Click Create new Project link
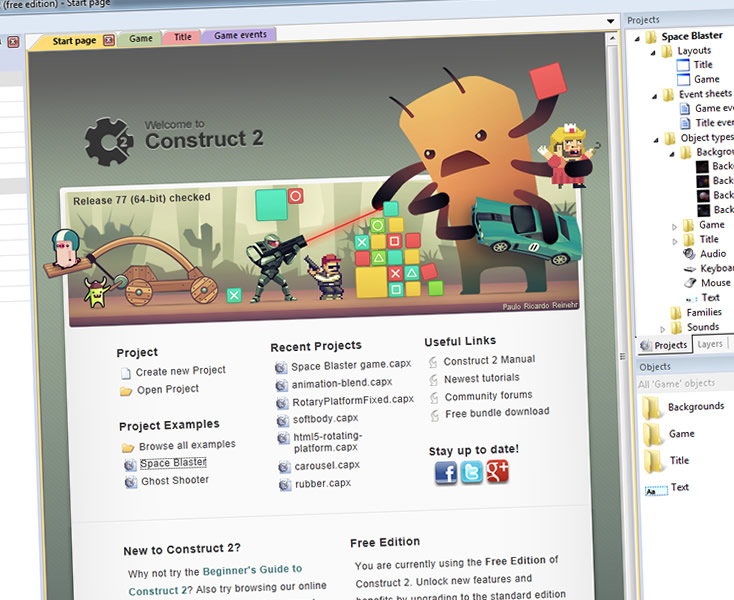Screen dimensions: 734x600 180,371
